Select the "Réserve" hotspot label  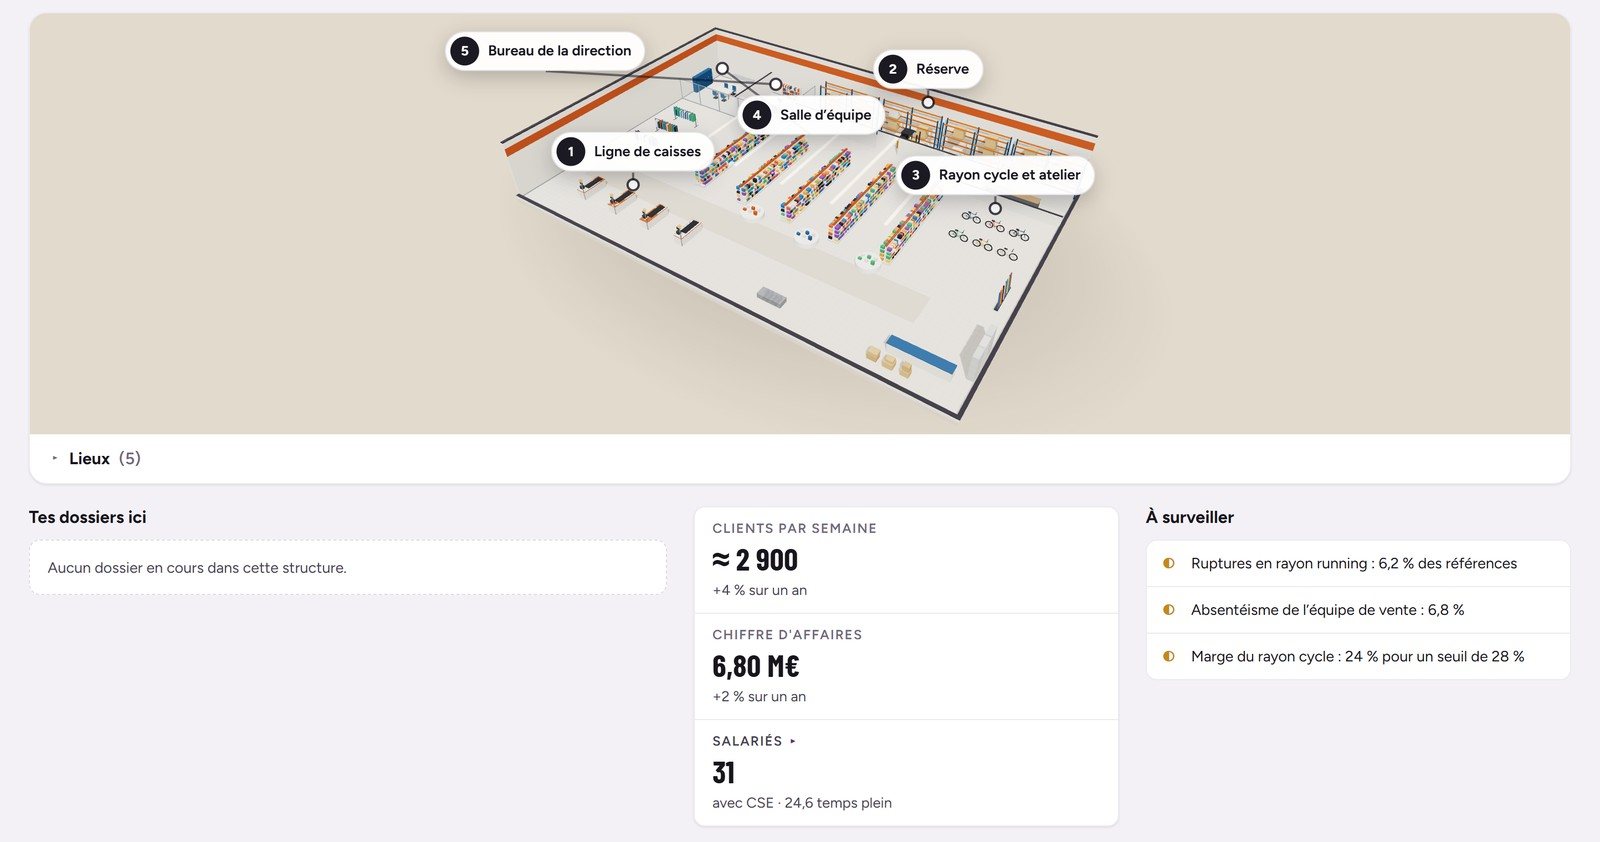coord(929,69)
